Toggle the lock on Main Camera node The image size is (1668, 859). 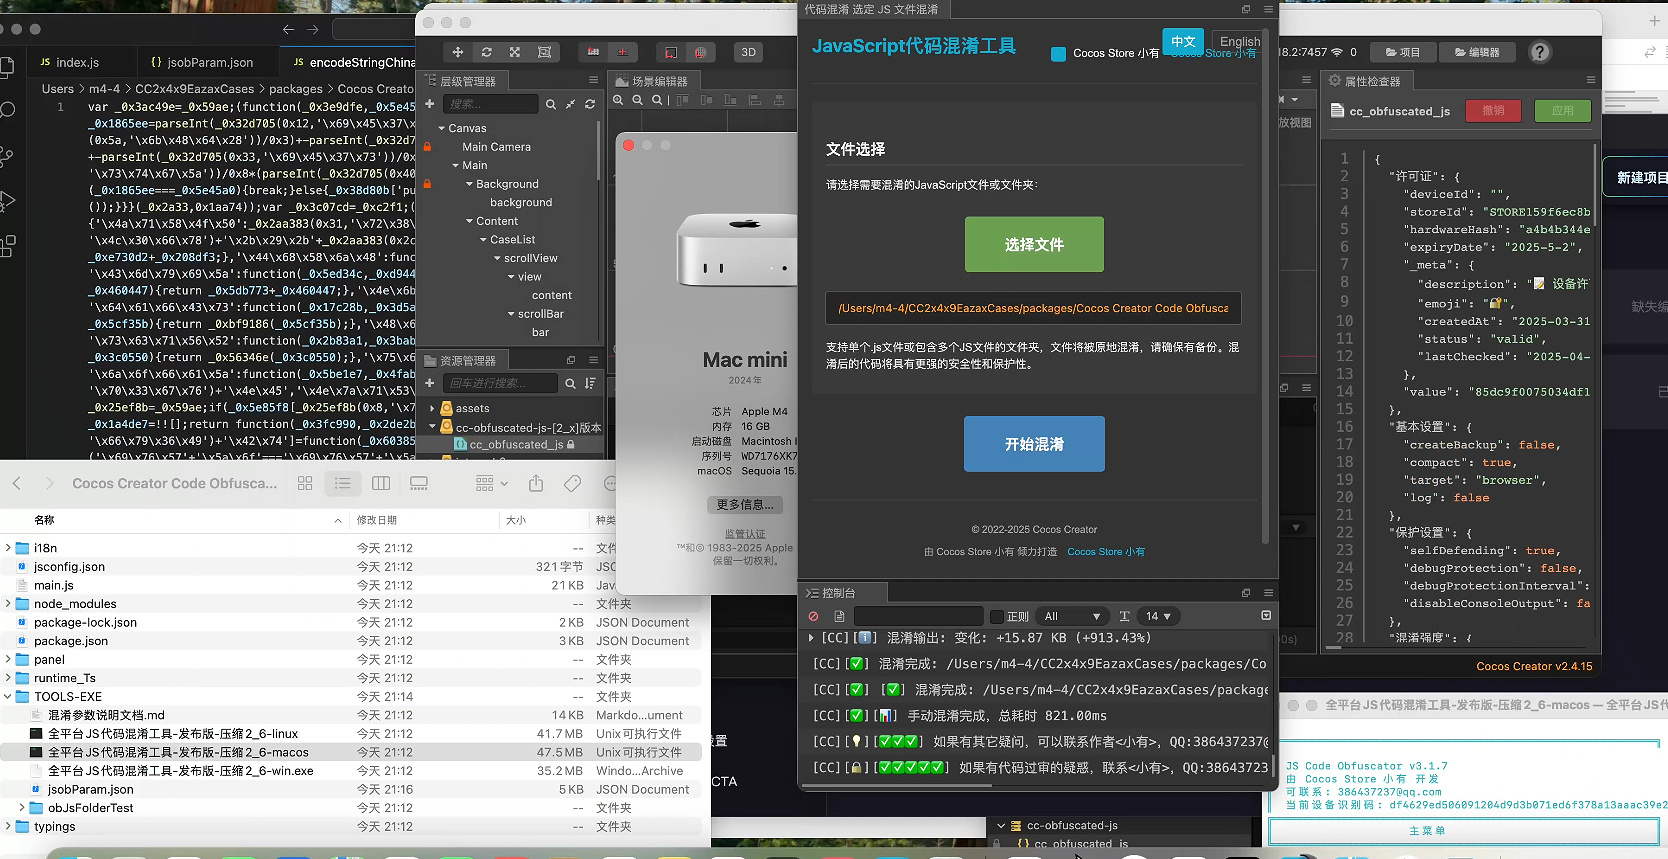pos(427,147)
